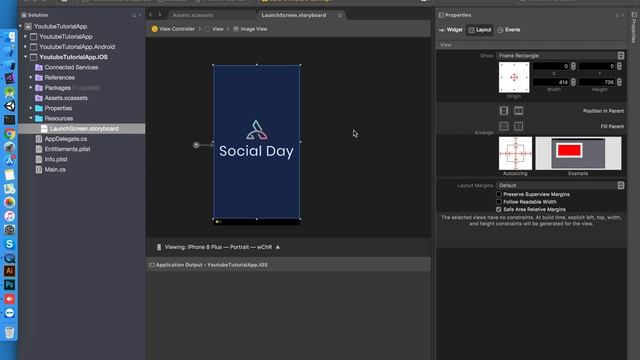Click the Height input field showing 736
The height and width of the screenshot is (360, 640).
pyautogui.click(x=597, y=82)
